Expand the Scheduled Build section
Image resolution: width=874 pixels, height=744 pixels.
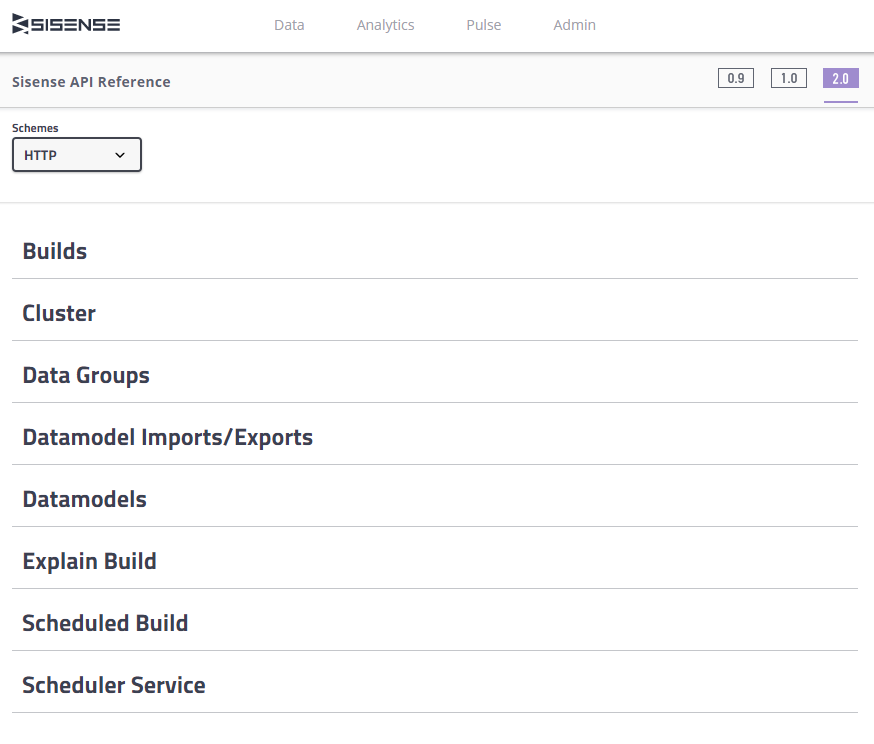[x=105, y=623]
